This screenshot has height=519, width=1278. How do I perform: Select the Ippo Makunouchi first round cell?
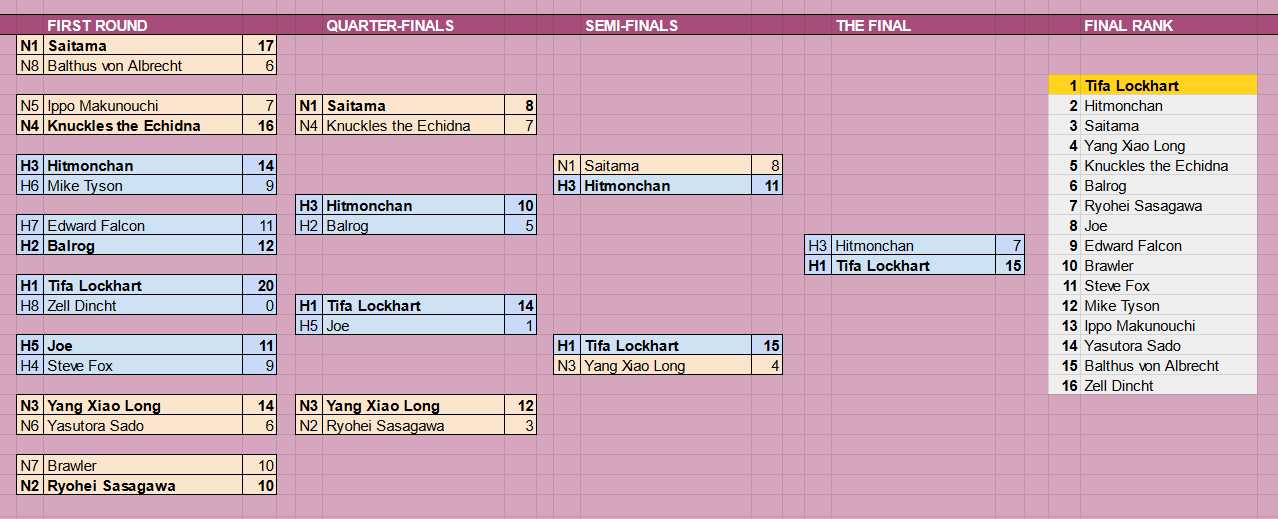click(143, 106)
